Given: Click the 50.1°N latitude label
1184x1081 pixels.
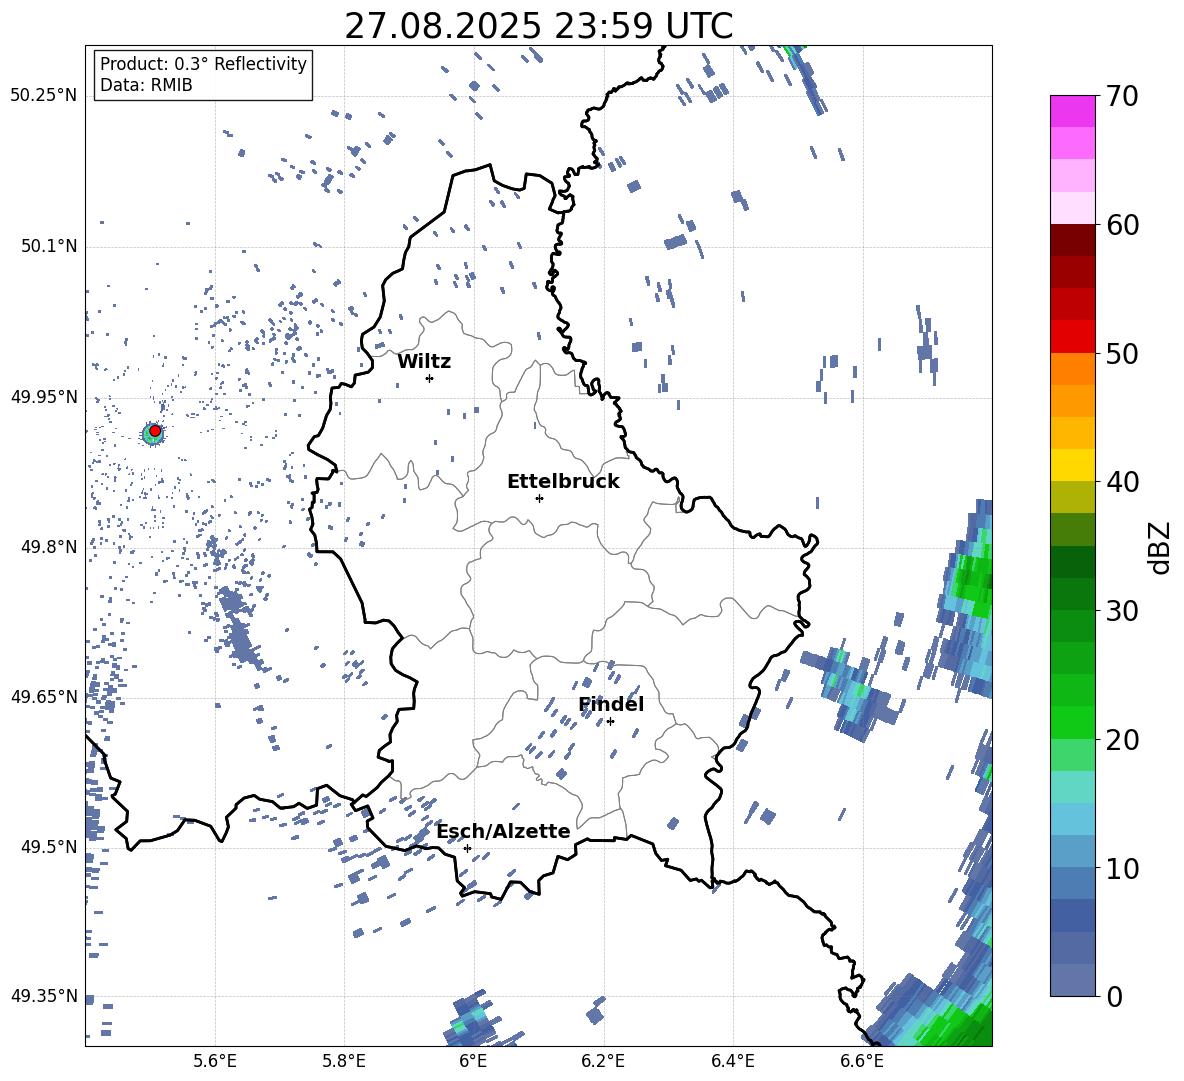Looking at the screenshot, I should click(x=49, y=246).
